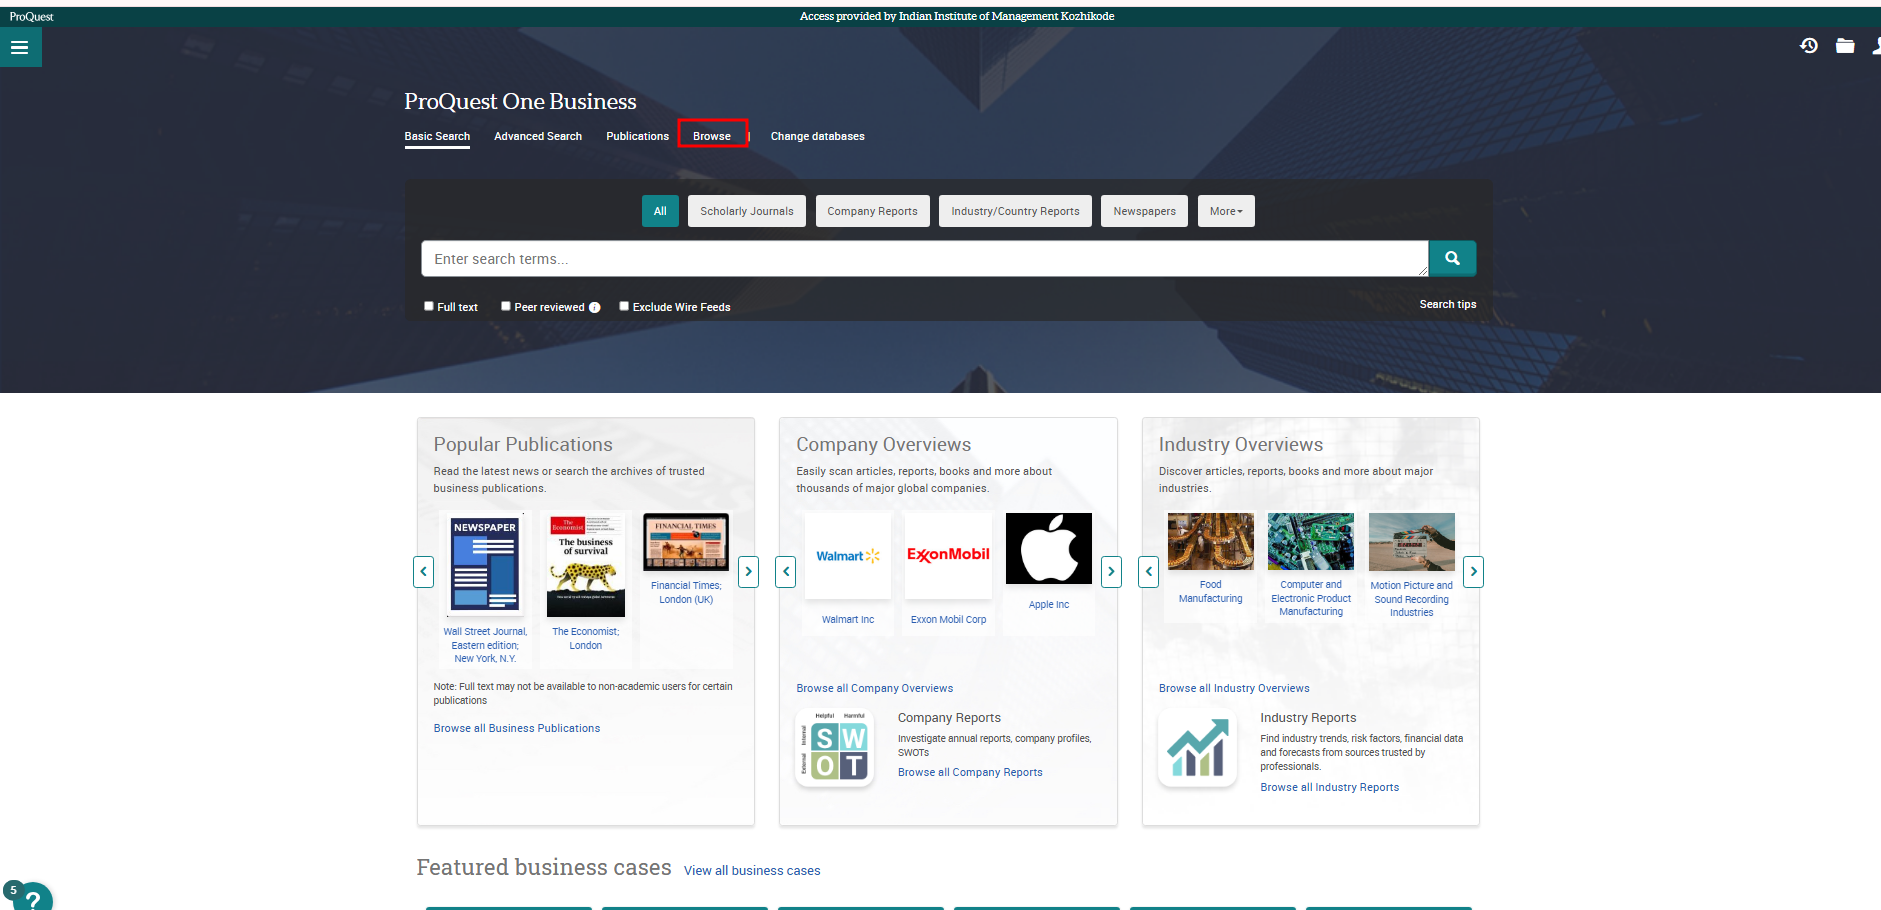
Task: Expand the More source types dropdown
Action: tap(1225, 211)
